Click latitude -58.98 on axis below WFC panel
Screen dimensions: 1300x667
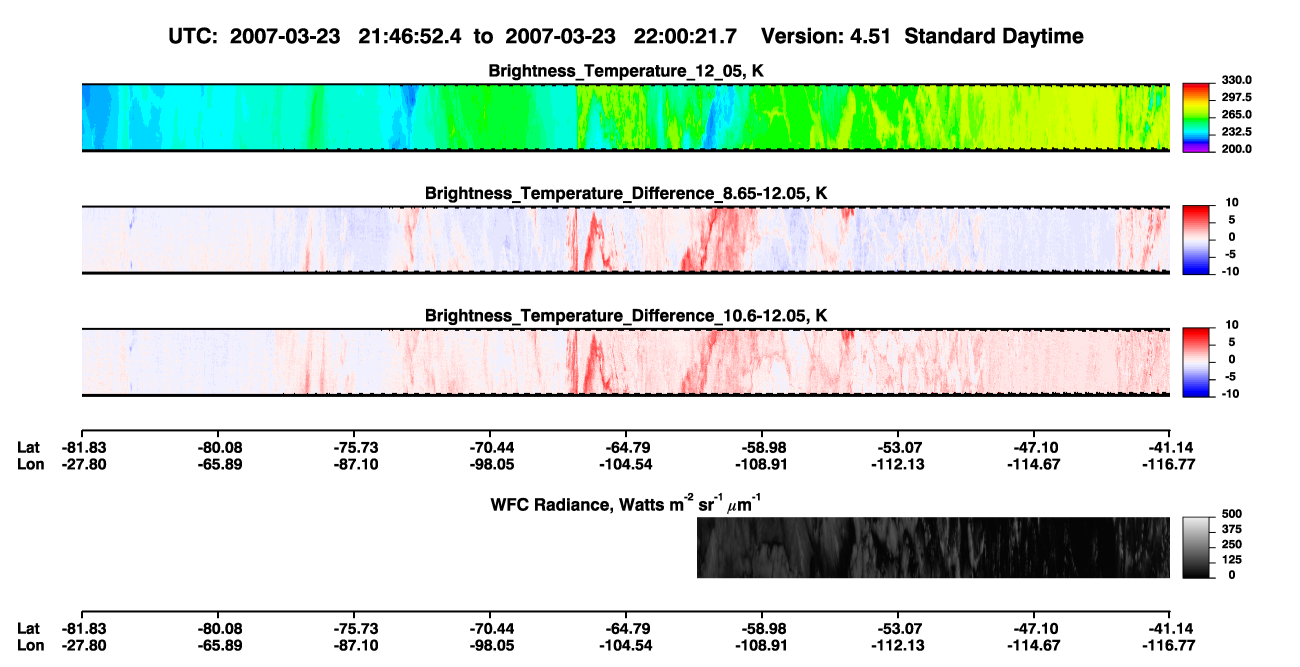coord(762,628)
